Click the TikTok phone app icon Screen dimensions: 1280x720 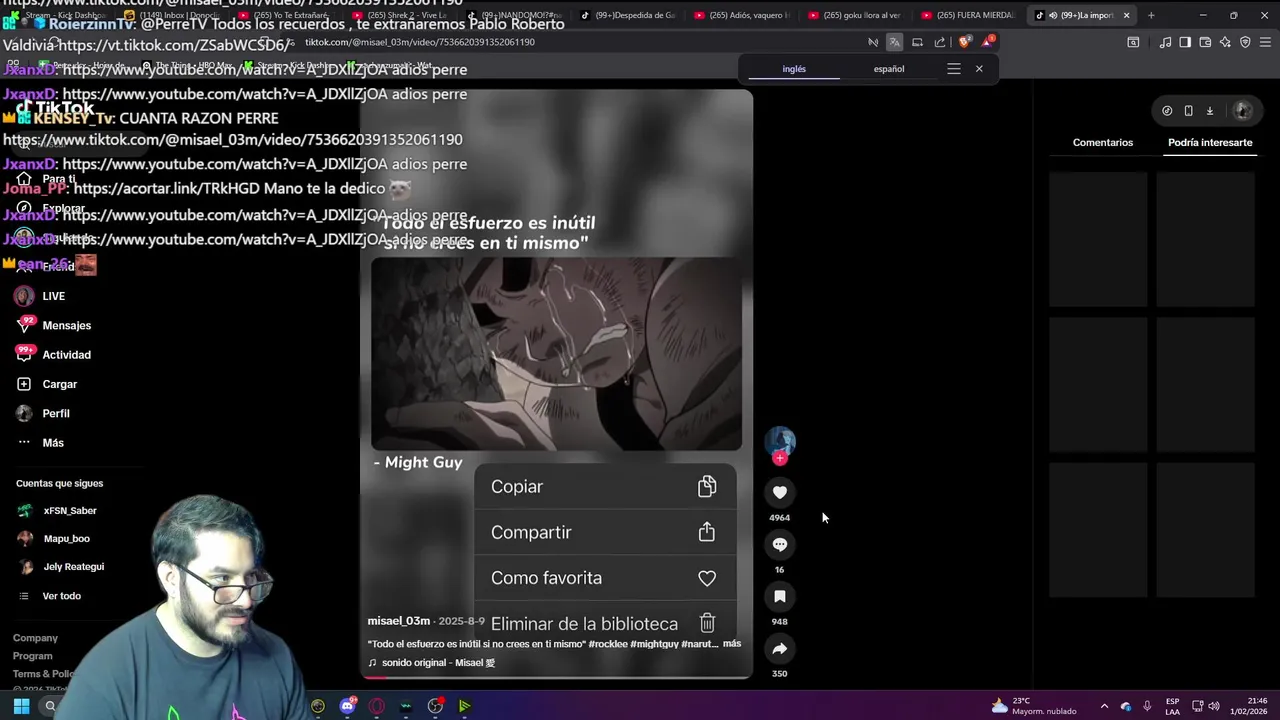(1188, 111)
